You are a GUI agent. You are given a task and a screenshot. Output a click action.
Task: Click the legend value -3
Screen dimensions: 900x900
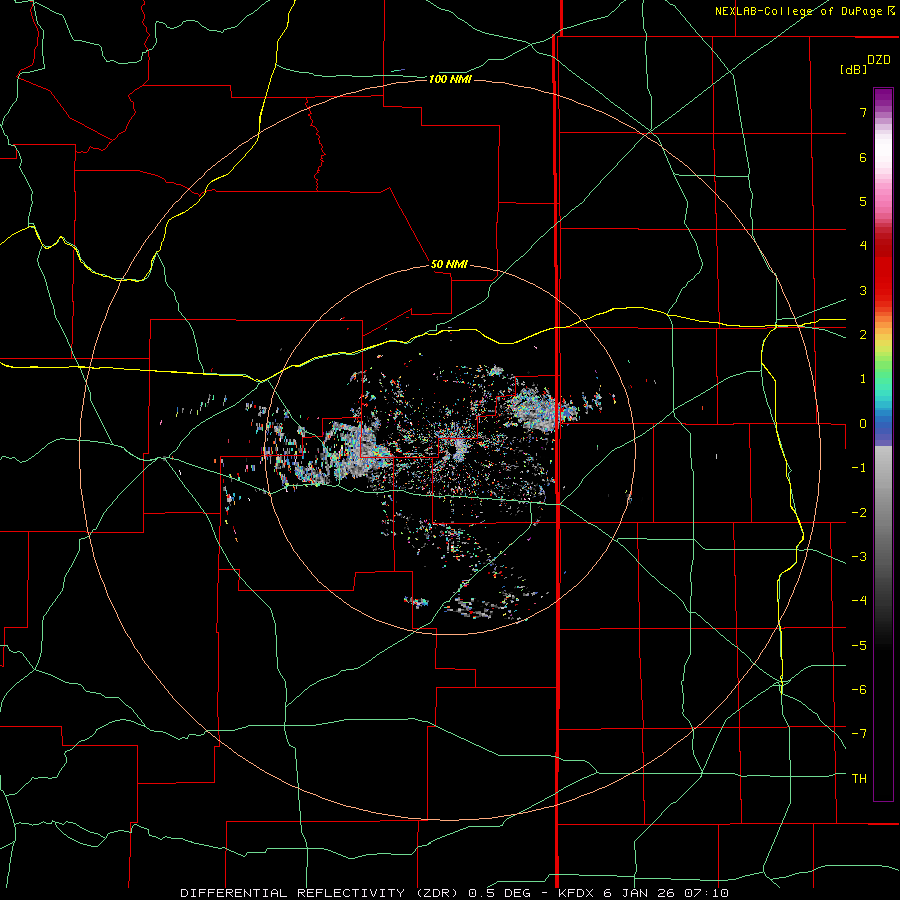[x=859, y=557]
